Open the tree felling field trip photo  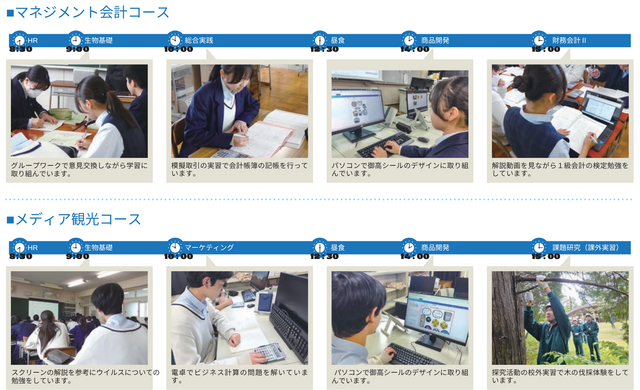(560, 318)
